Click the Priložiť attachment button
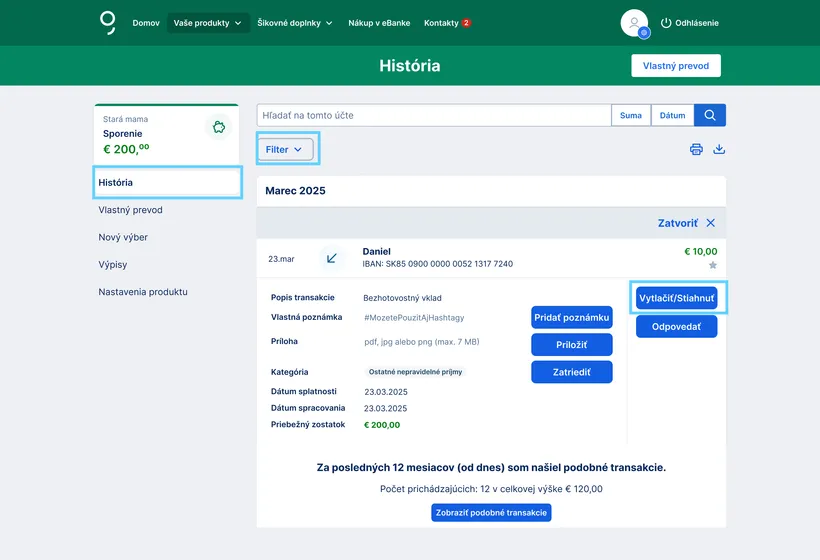The height and width of the screenshot is (560, 820). coord(572,345)
